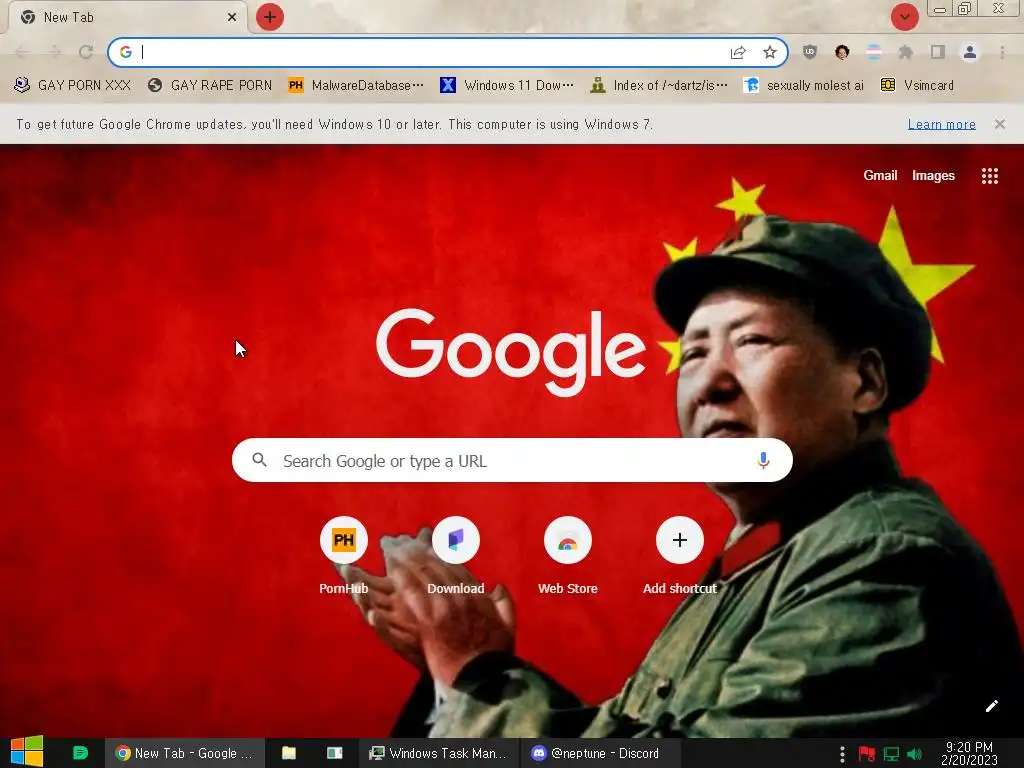Open the profile avatar button

pos(970,52)
